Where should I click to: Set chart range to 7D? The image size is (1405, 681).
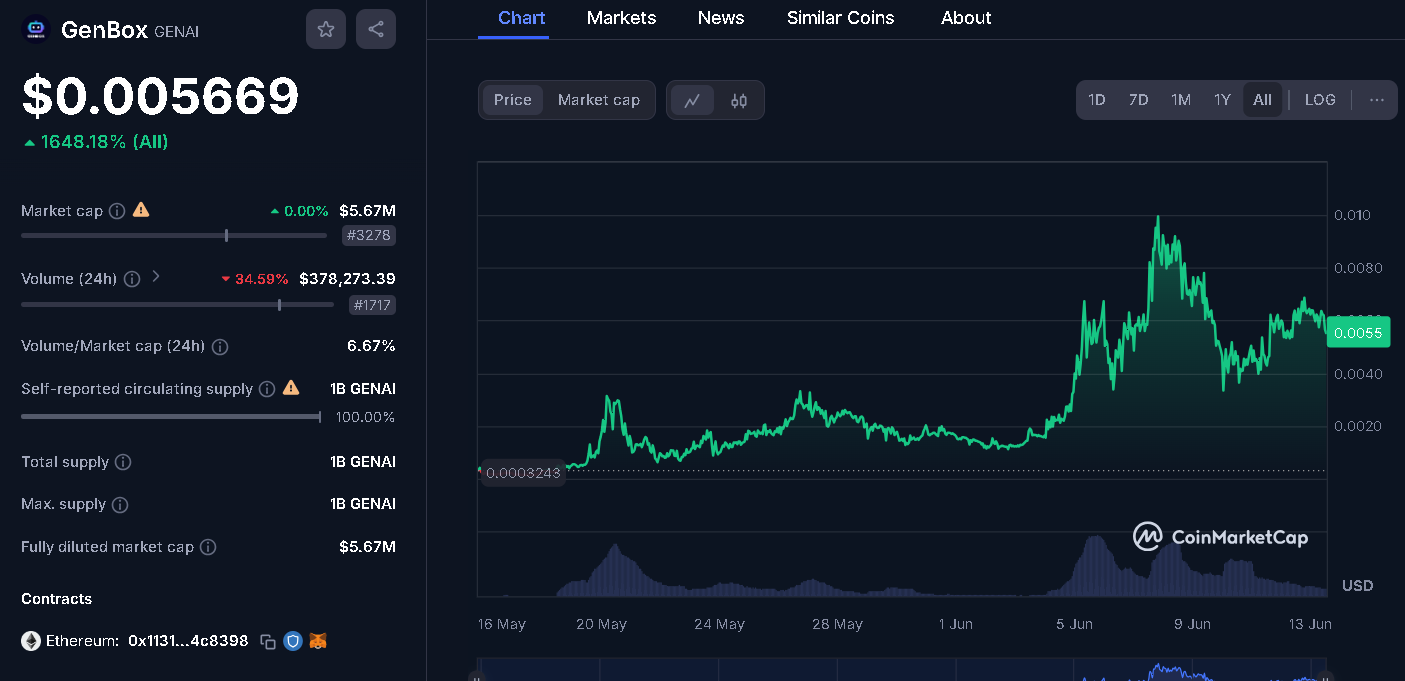[1139, 100]
